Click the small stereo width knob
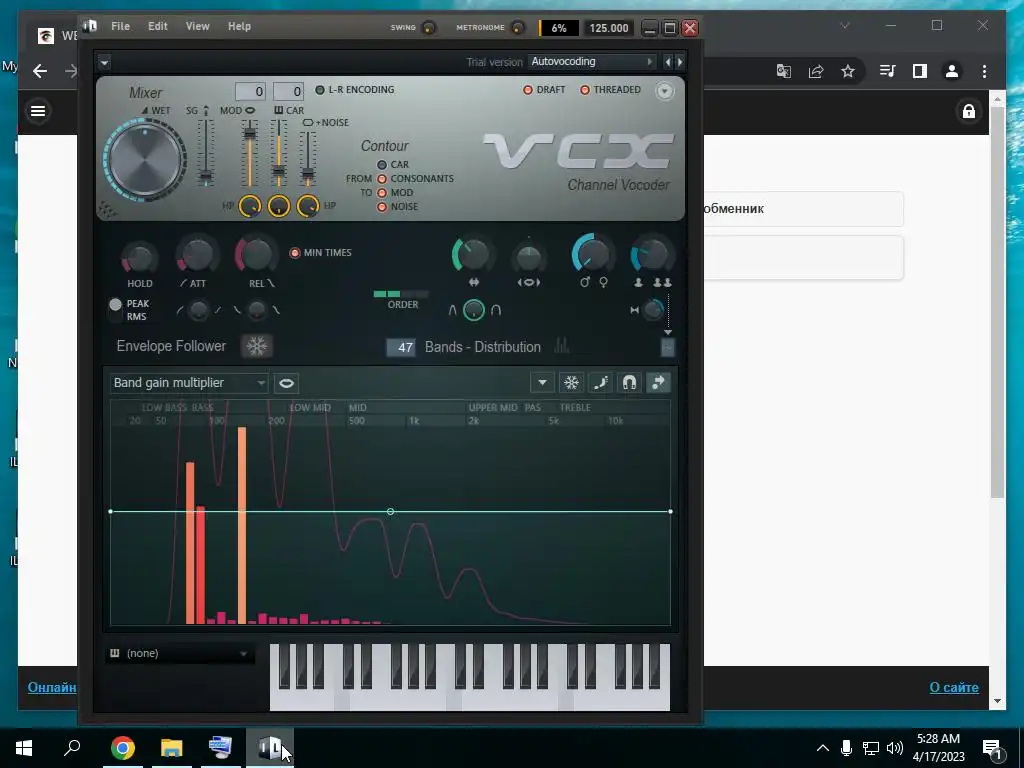 [x=652, y=310]
